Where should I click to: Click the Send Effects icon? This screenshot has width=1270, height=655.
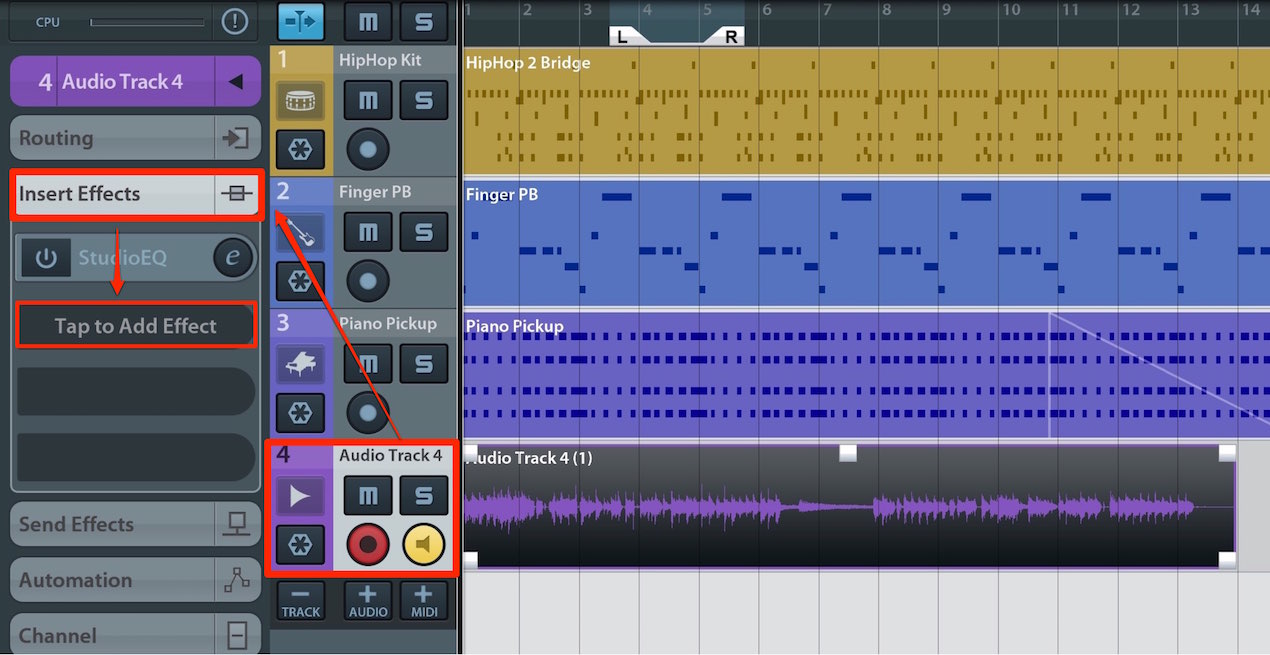[236, 524]
